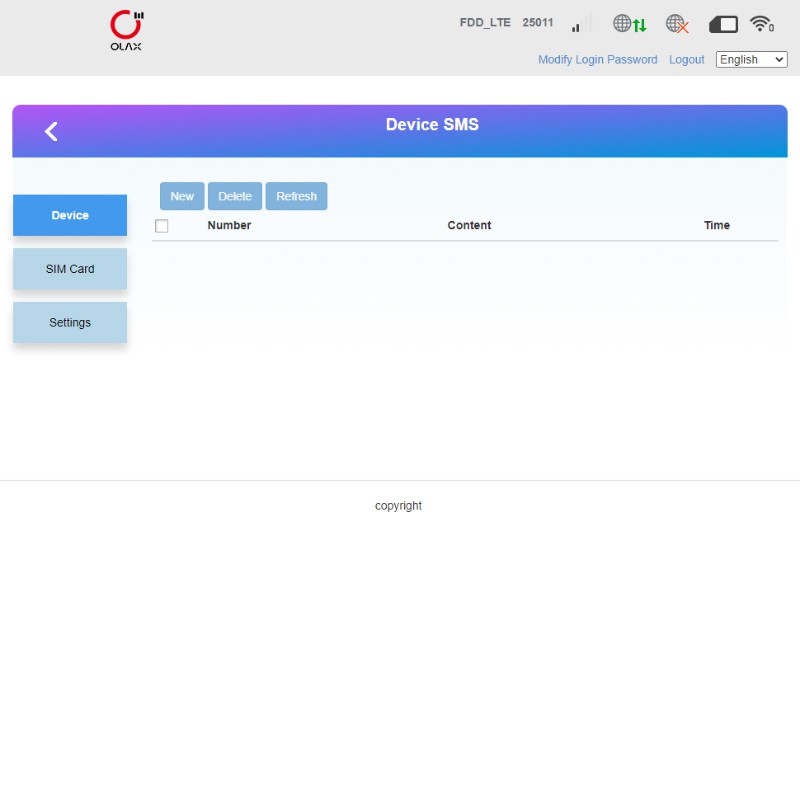Viewport: 800px width, 800px height.
Task: Switch to the Device SMS tab
Action: [70, 216]
